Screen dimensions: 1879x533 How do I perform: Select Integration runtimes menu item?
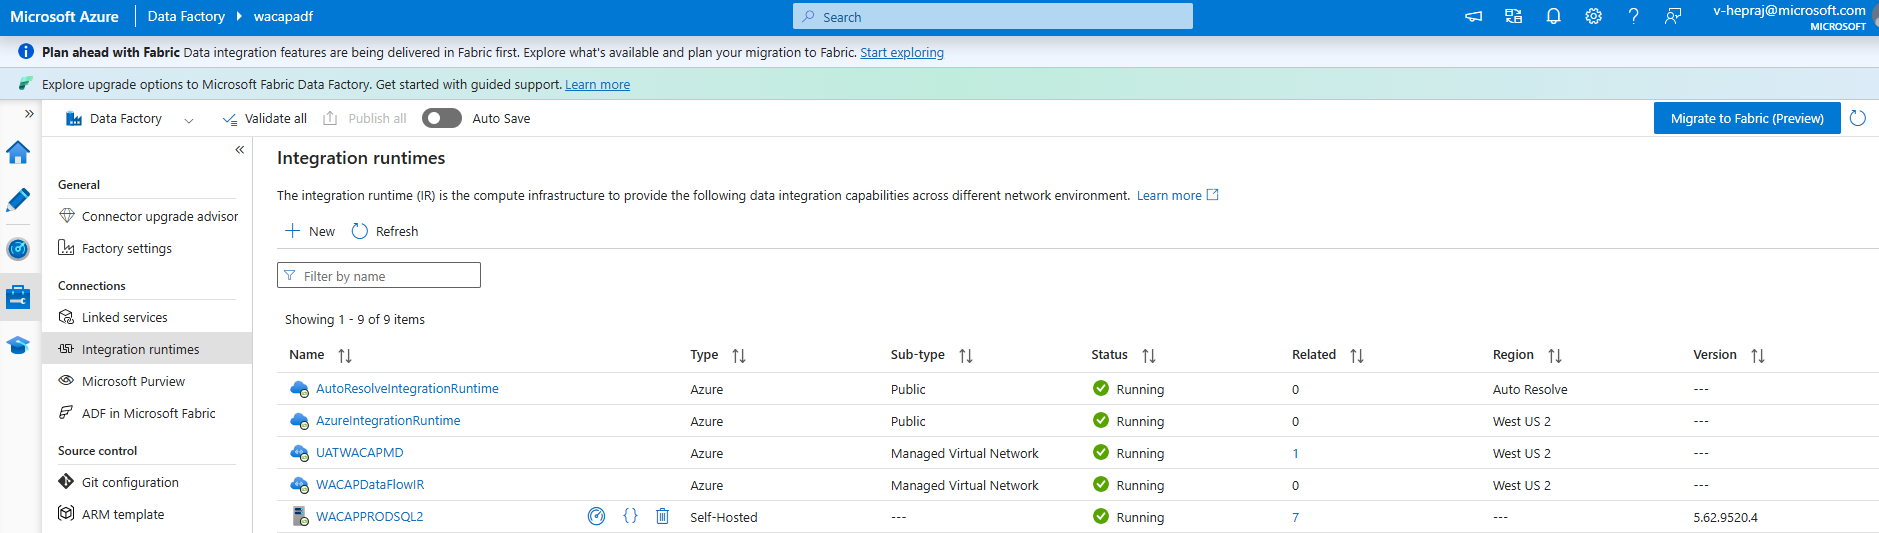pos(147,349)
